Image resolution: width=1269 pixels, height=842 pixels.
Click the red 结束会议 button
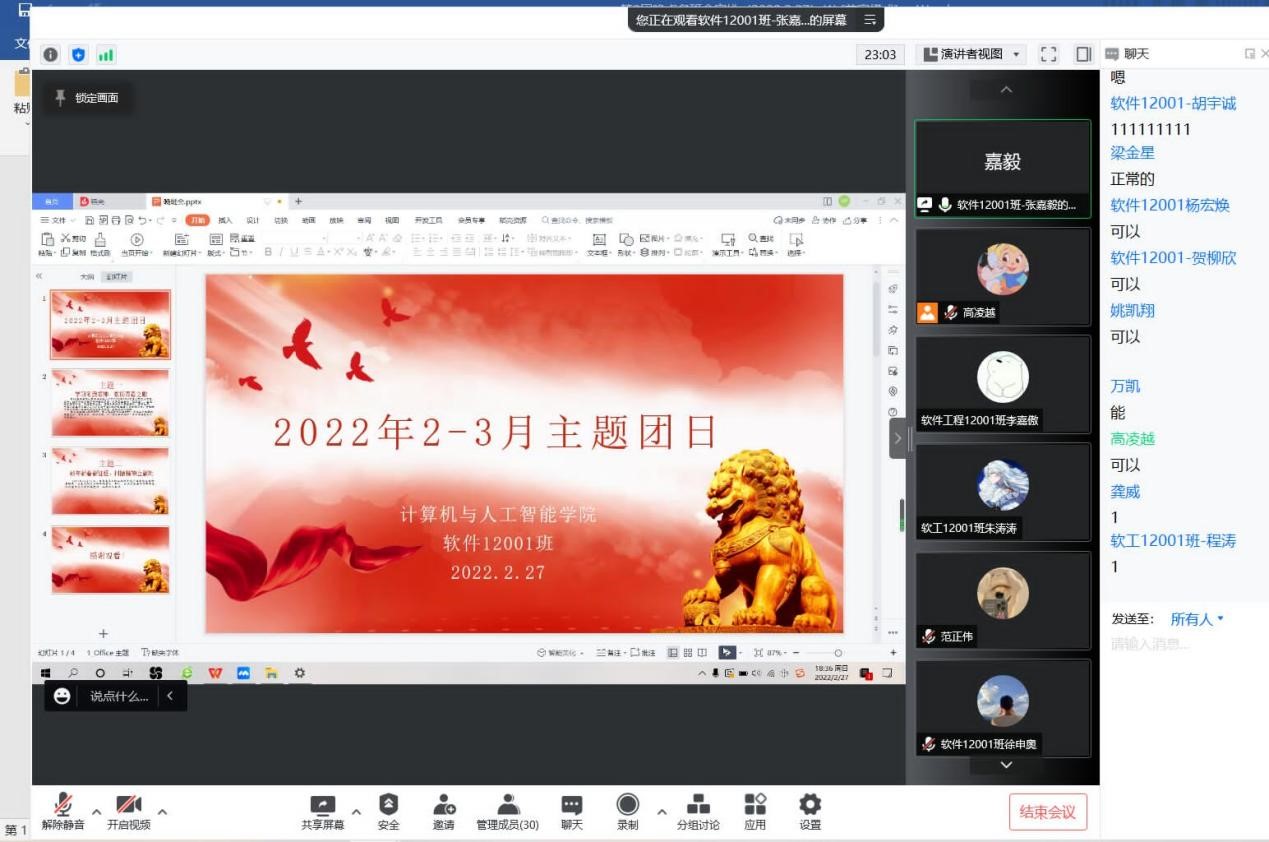1047,811
